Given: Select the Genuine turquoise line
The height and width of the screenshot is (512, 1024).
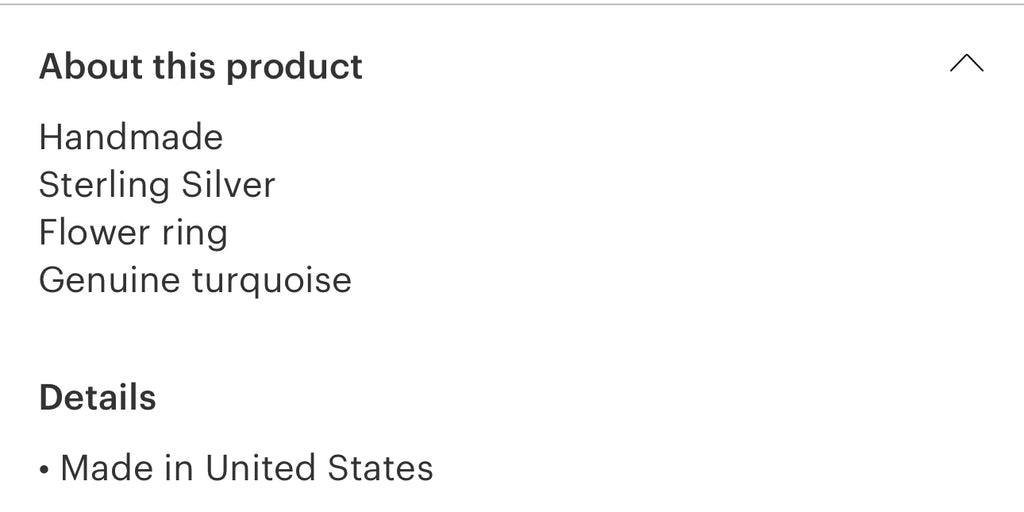Looking at the screenshot, I should pyautogui.click(x=195, y=281).
